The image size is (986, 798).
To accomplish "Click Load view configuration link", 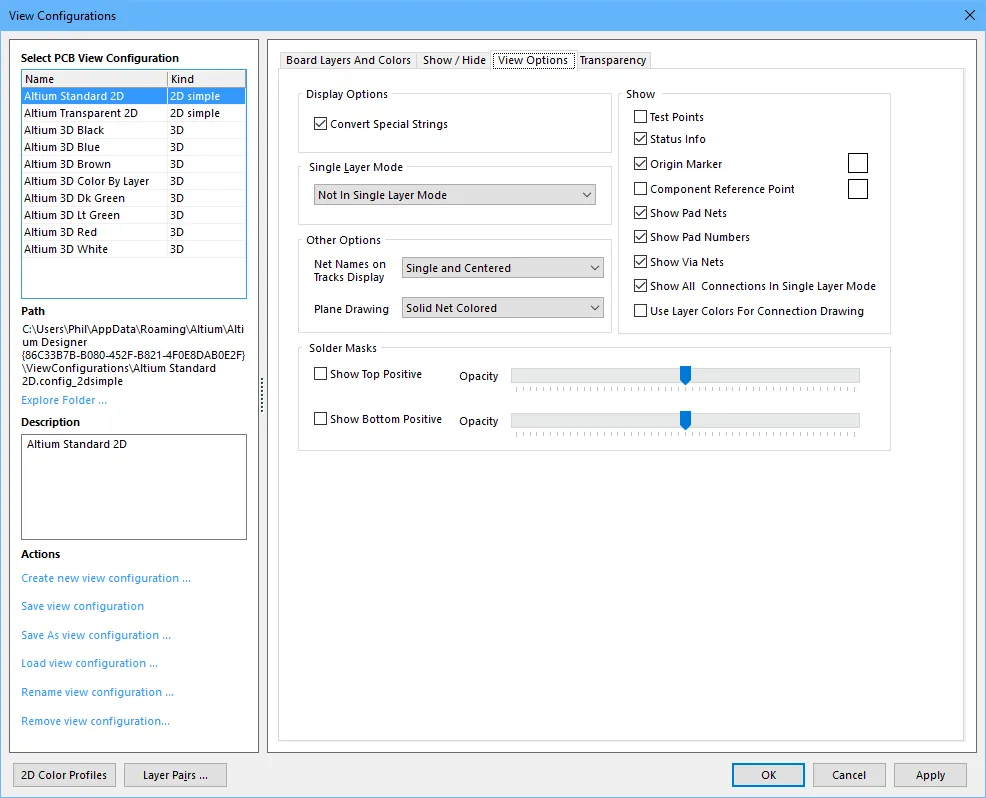I will coord(89,663).
